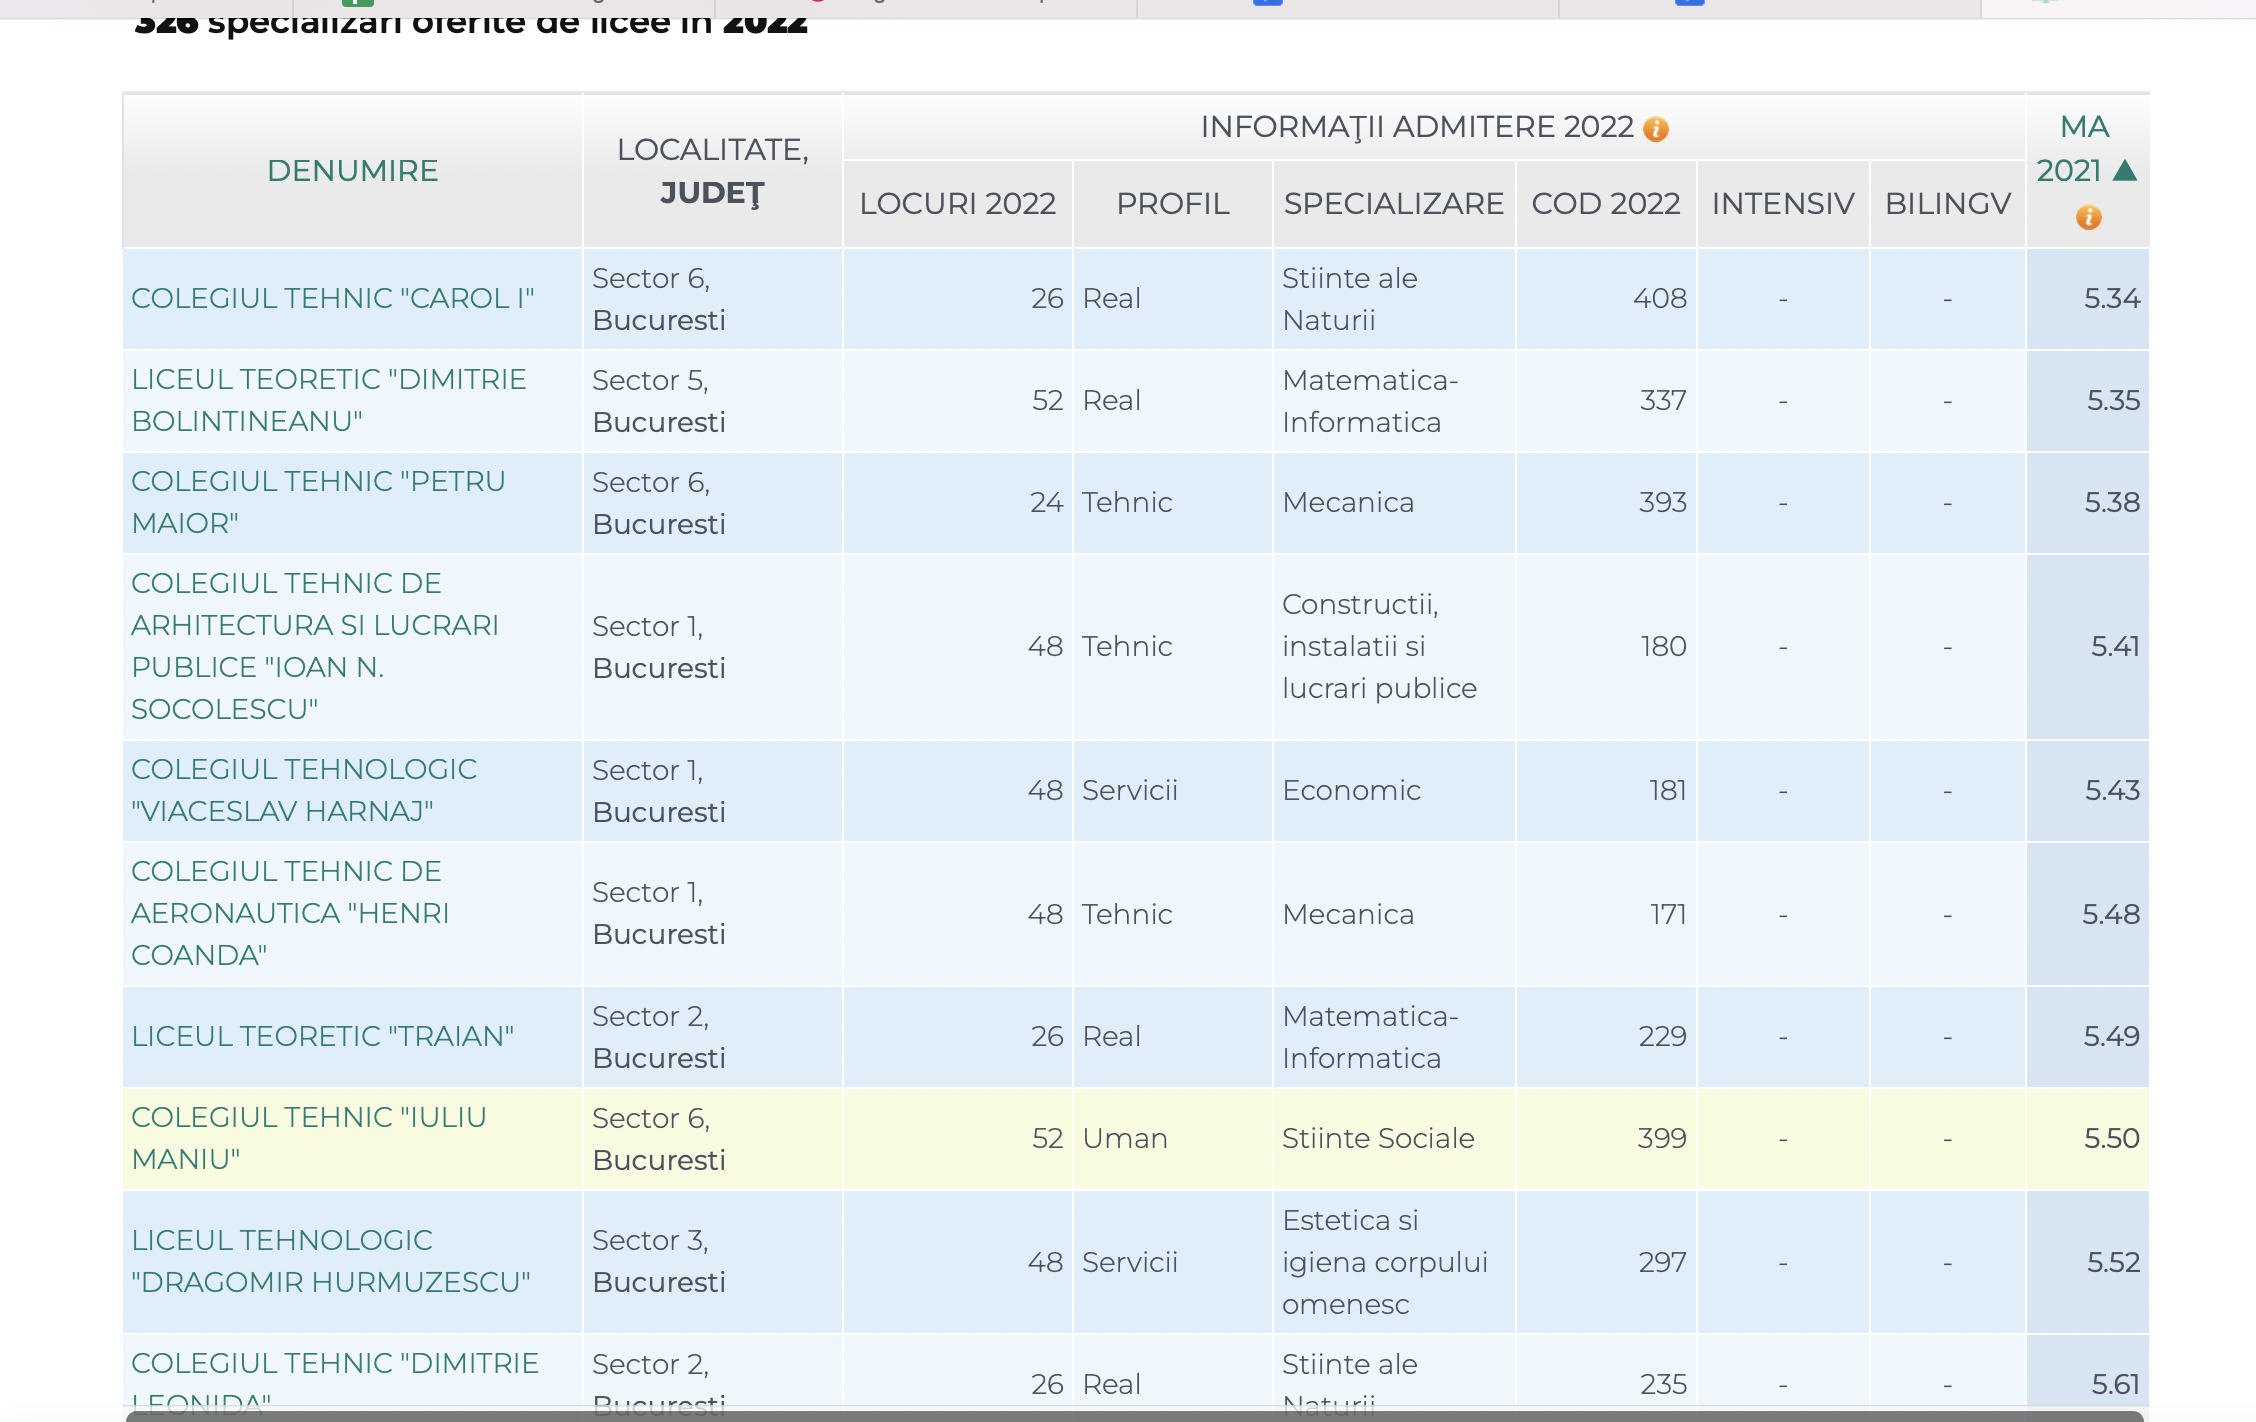Sort table by DENUMIRE header
Viewport: 2256px width, 1422px height.
tap(352, 171)
